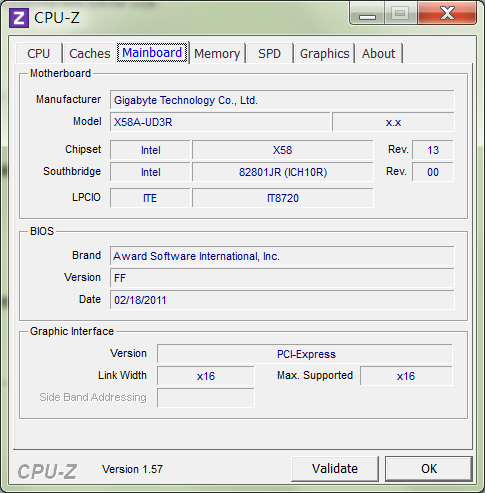
Task: Click the BIOS Date label
Action: tap(90, 299)
